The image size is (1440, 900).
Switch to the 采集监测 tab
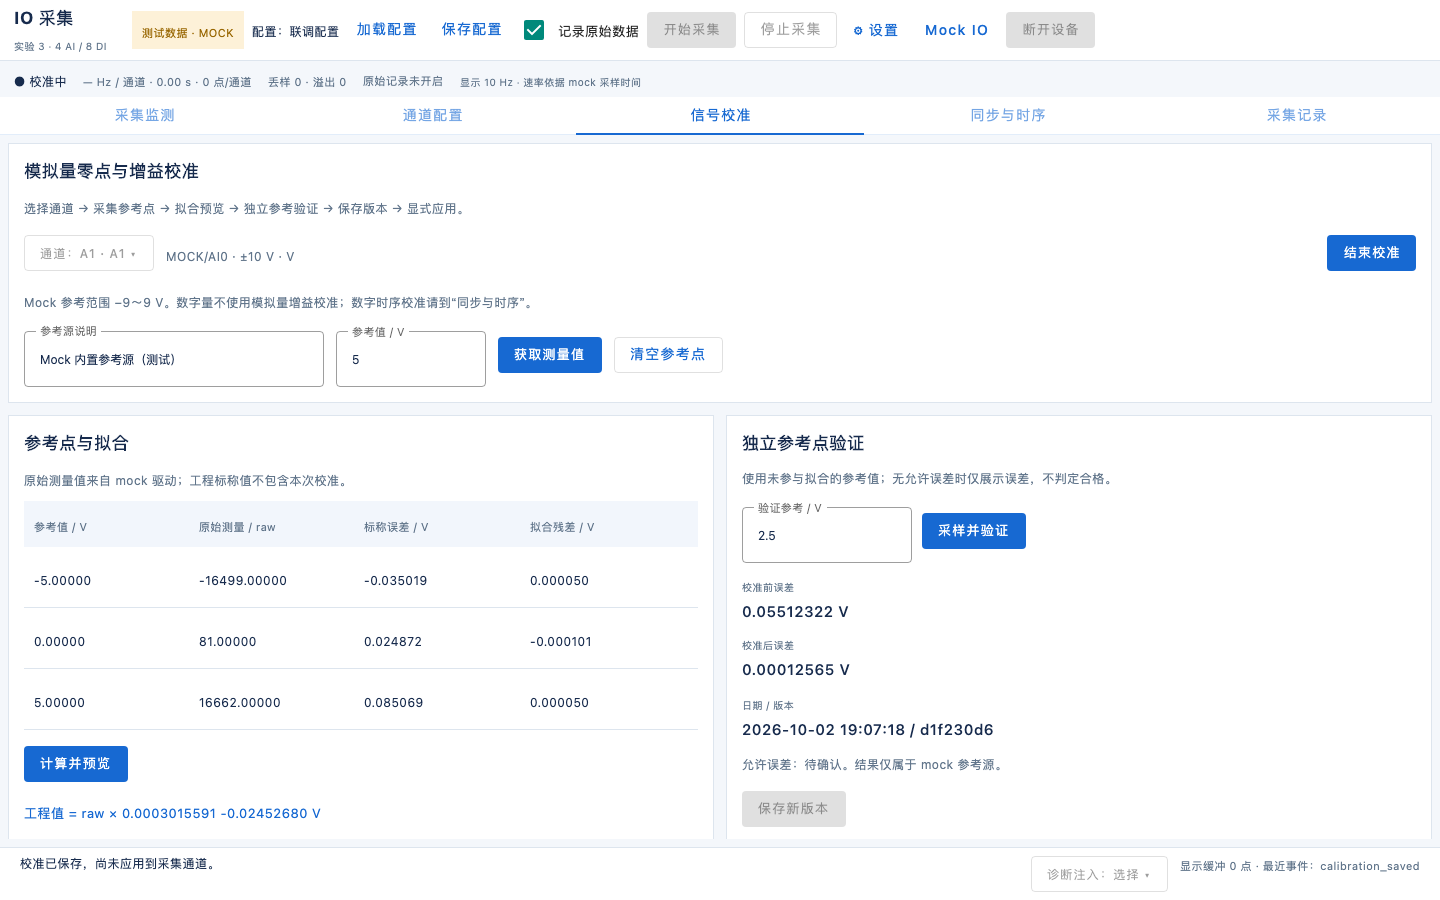point(144,115)
